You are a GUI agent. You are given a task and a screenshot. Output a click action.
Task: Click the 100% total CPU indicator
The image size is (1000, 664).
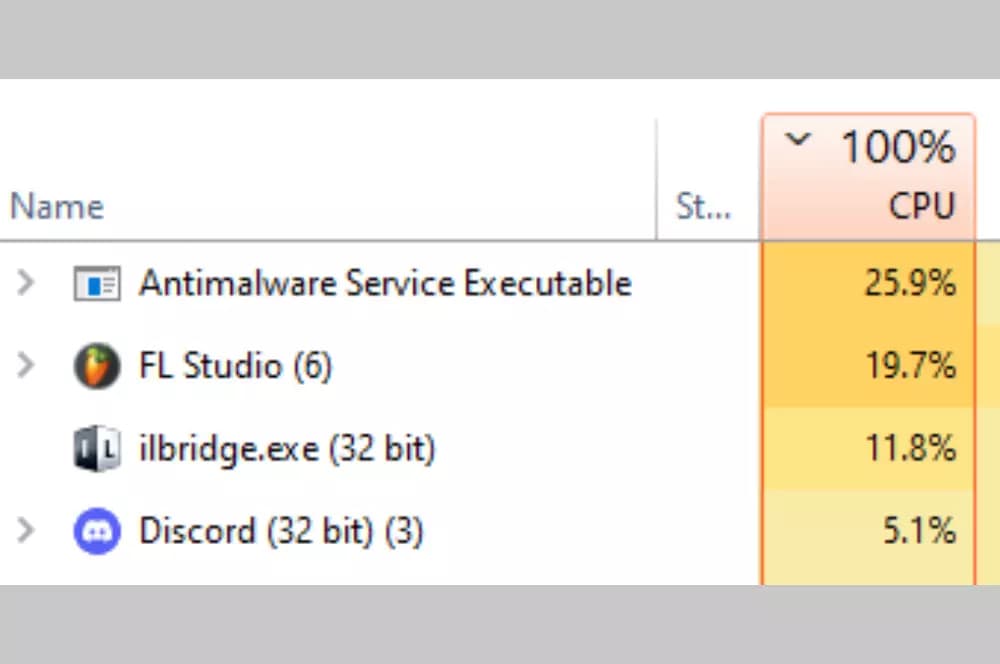click(x=897, y=146)
